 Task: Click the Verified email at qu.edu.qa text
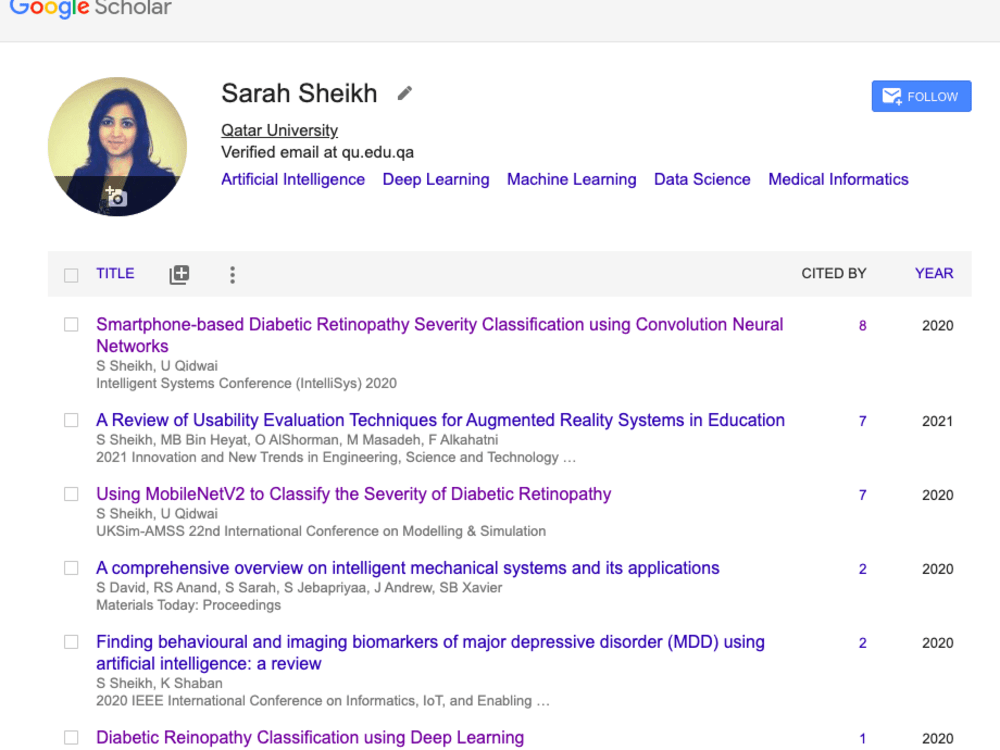pos(317,152)
